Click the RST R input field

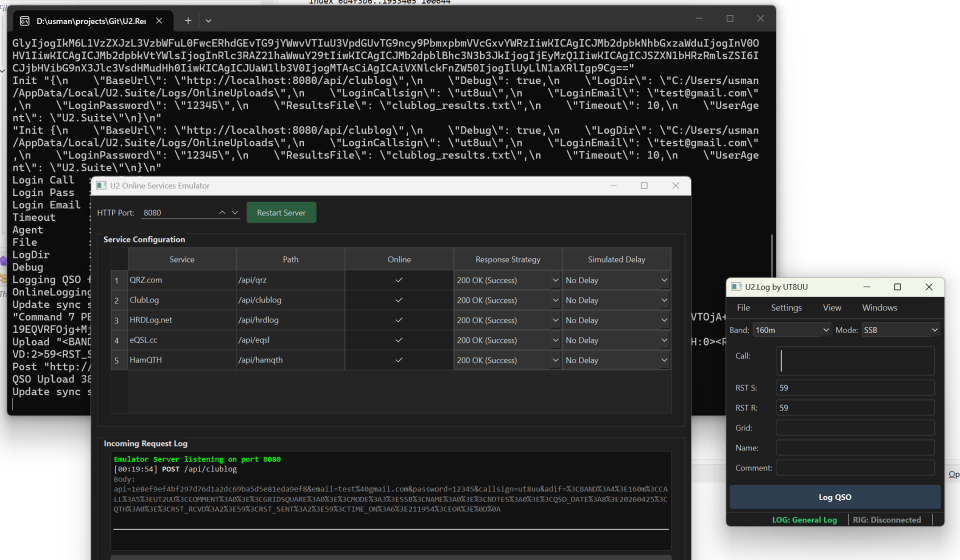(855, 408)
